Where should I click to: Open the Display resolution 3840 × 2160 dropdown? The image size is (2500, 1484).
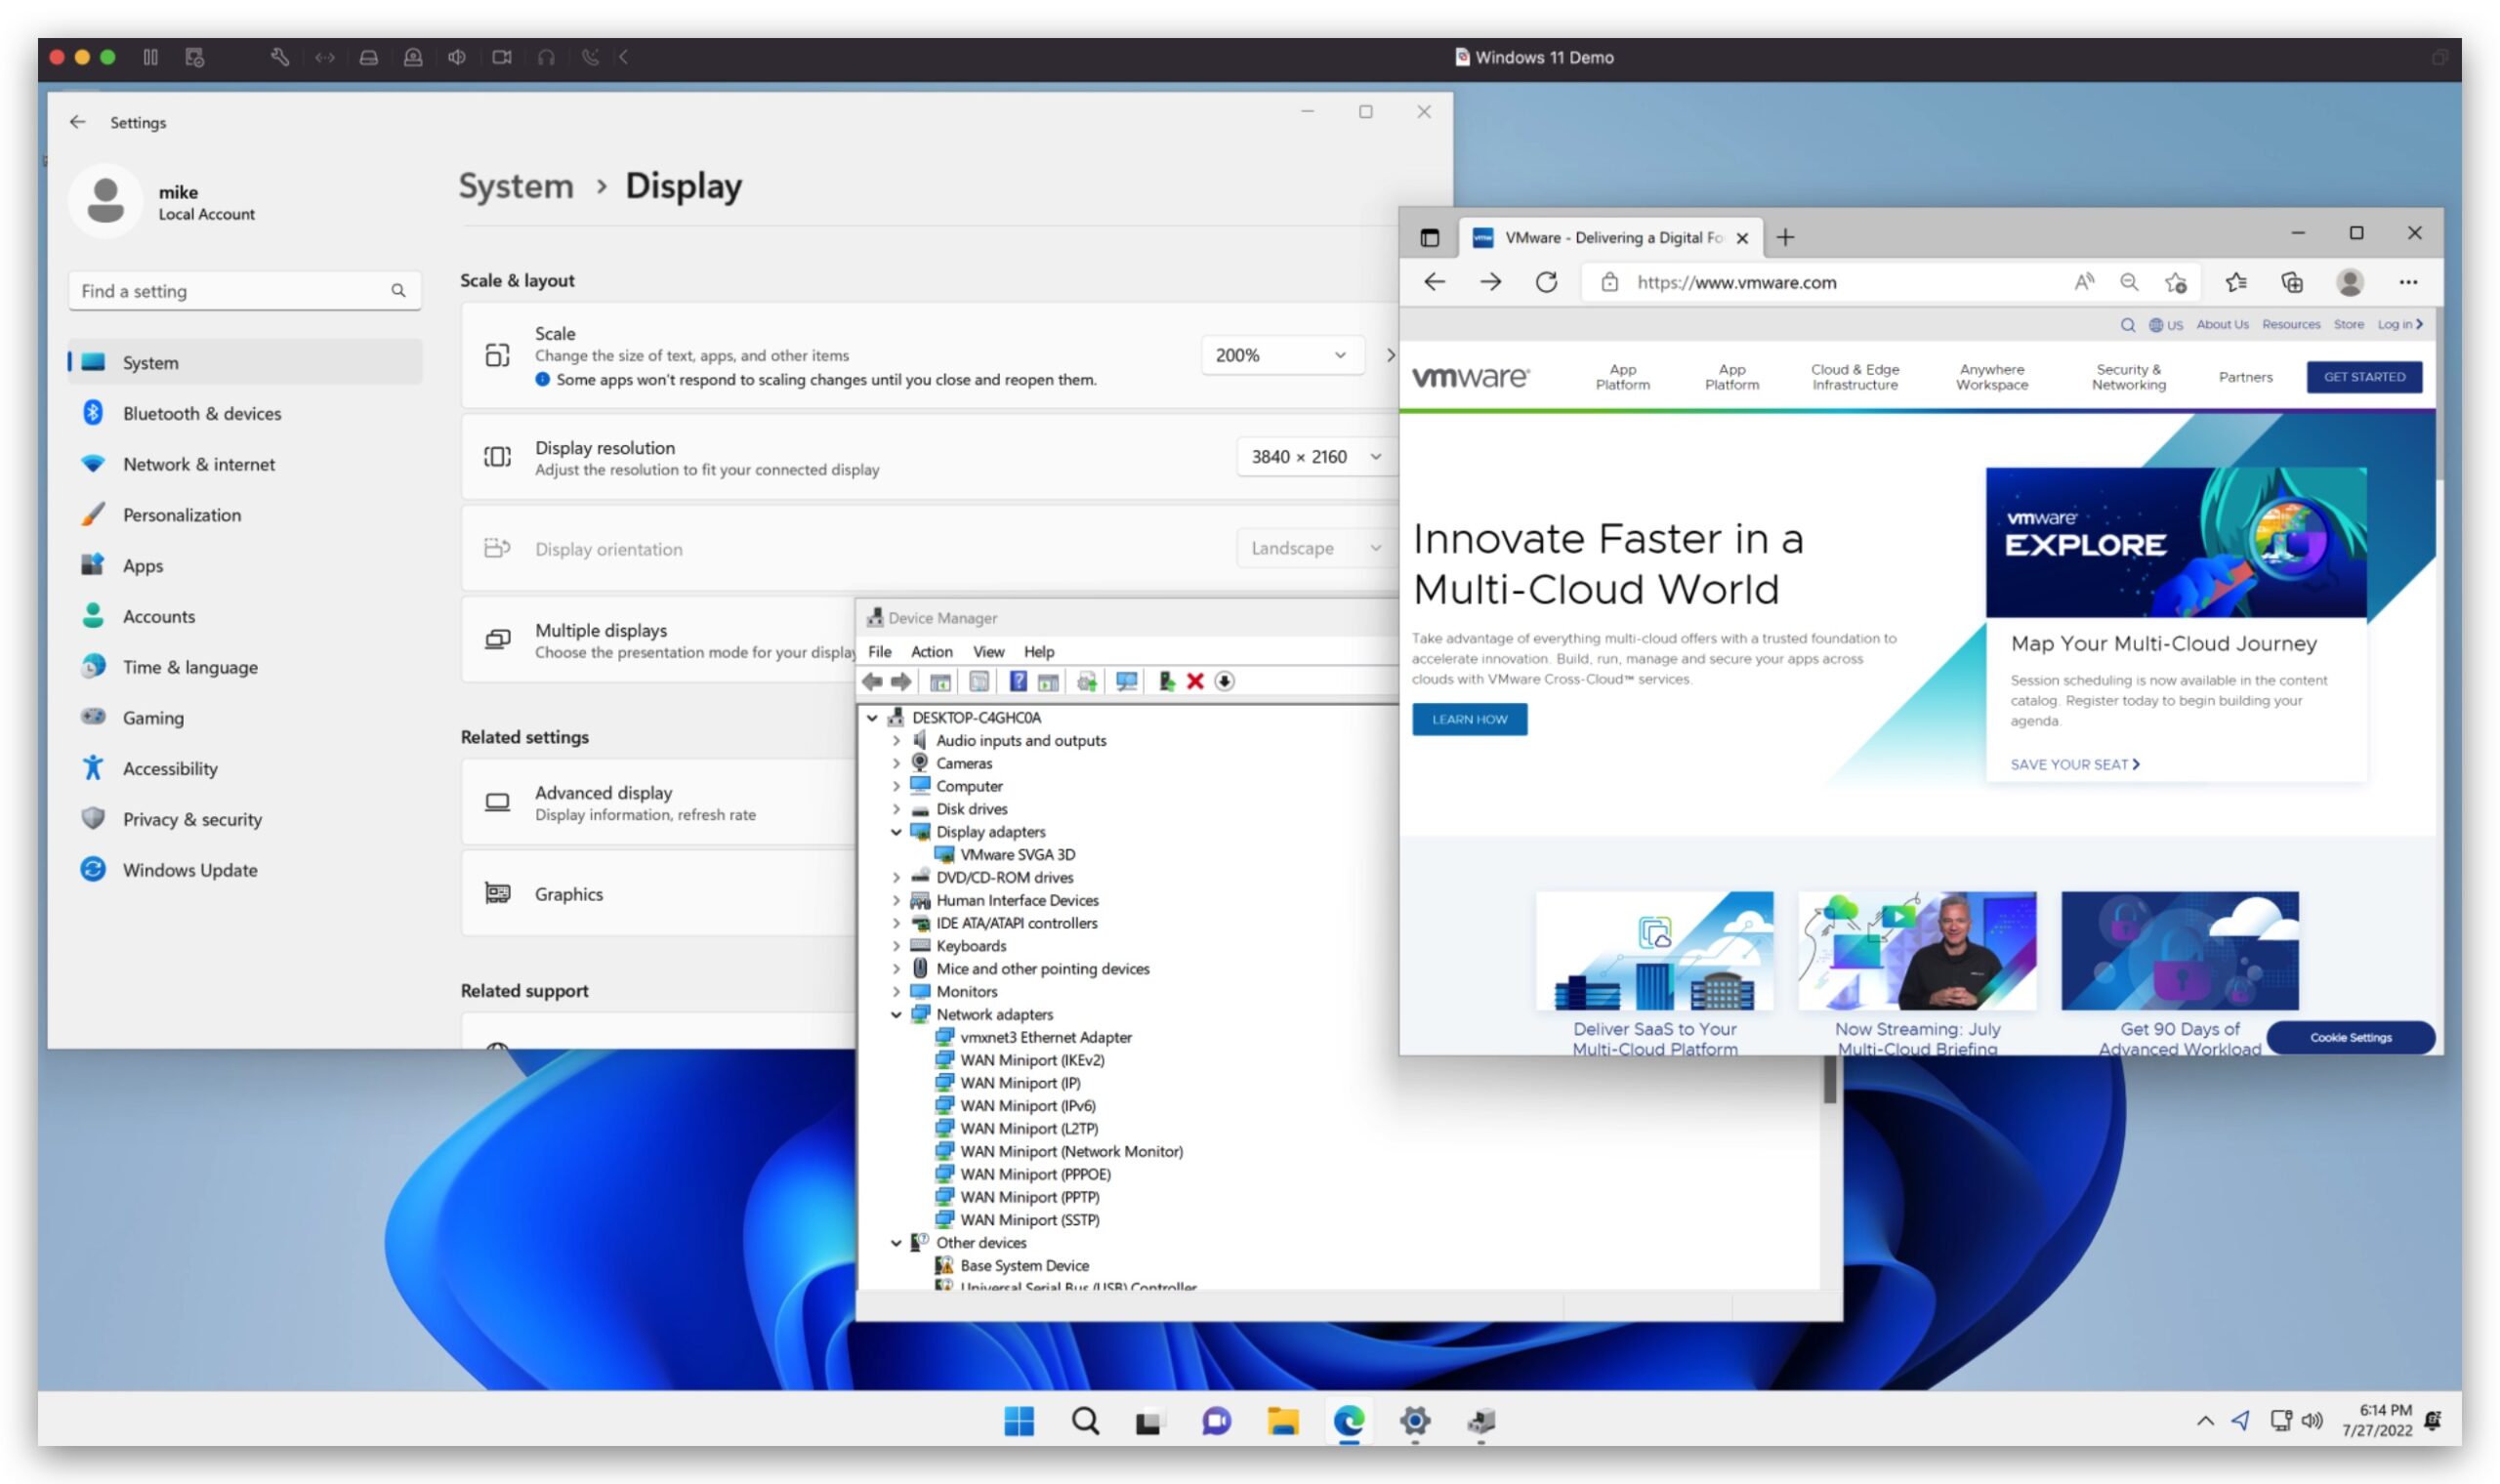point(1316,456)
